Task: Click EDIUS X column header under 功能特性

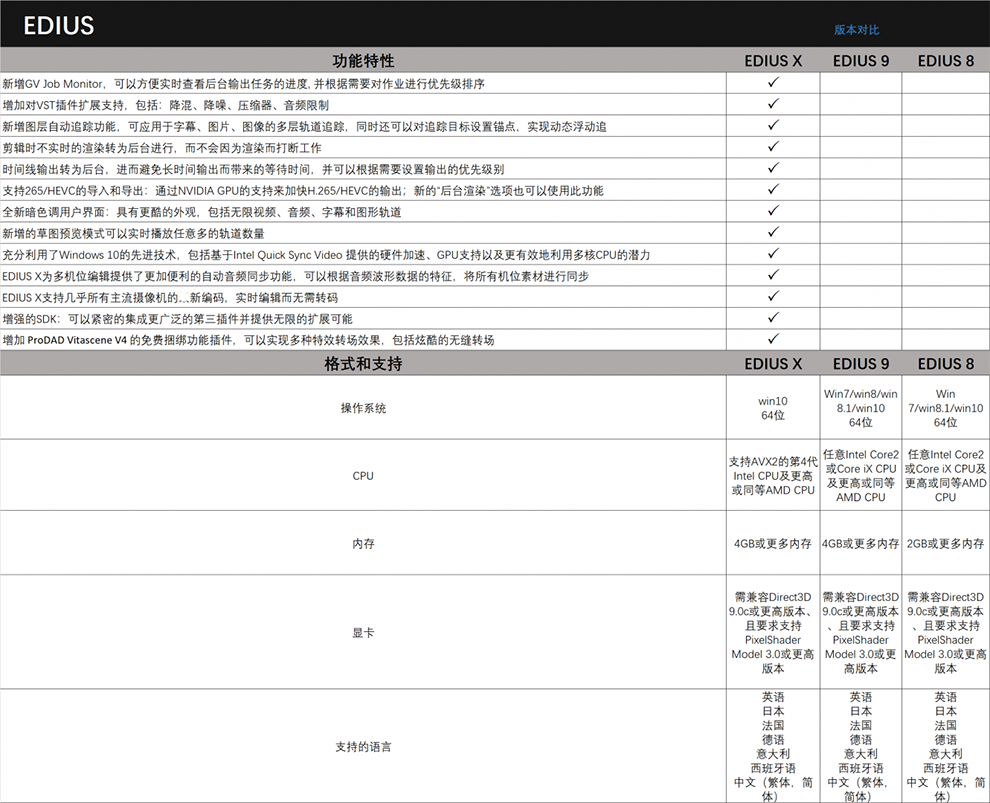Action: (x=773, y=61)
